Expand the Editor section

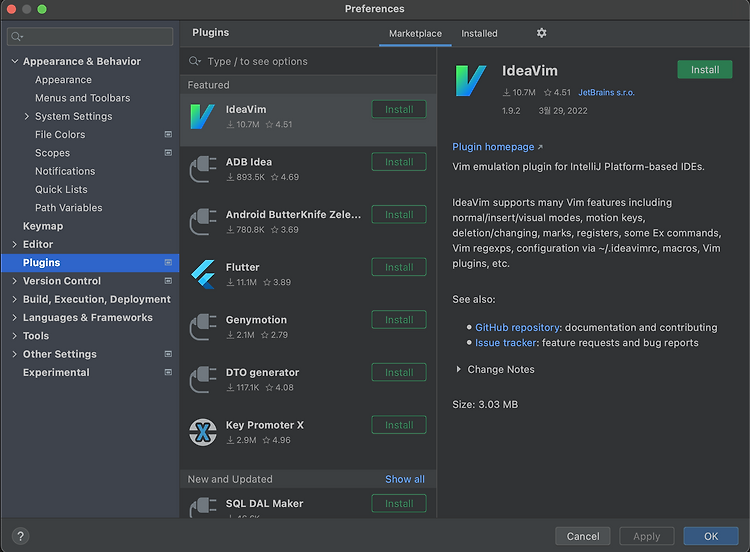click(15, 244)
